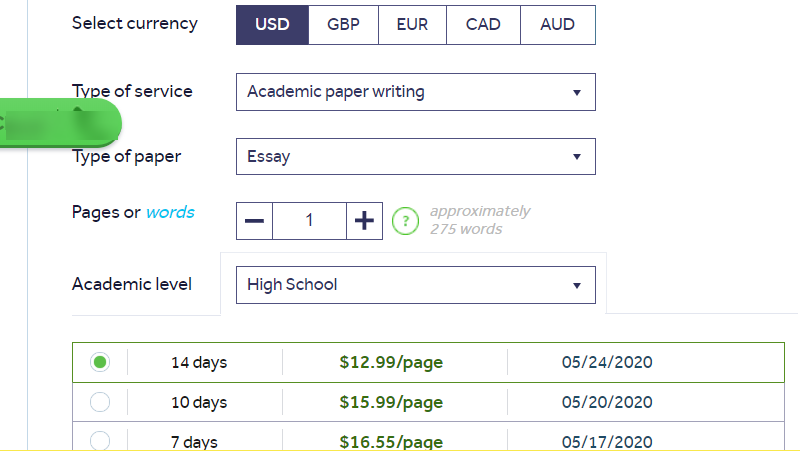Viewport: 800px width, 451px height.
Task: Click the pages count input field
Action: tap(309, 221)
